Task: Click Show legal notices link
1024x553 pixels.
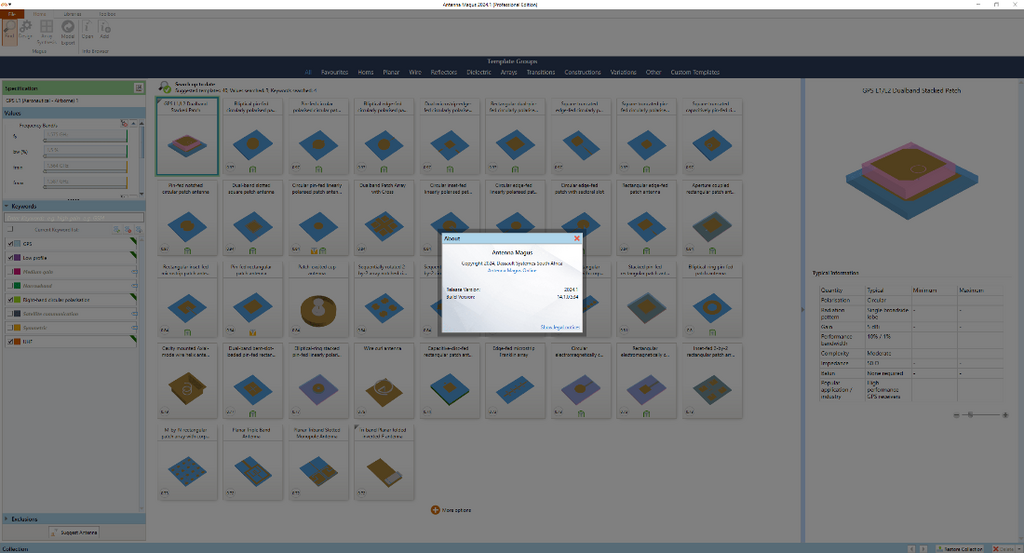Action: tap(560, 327)
